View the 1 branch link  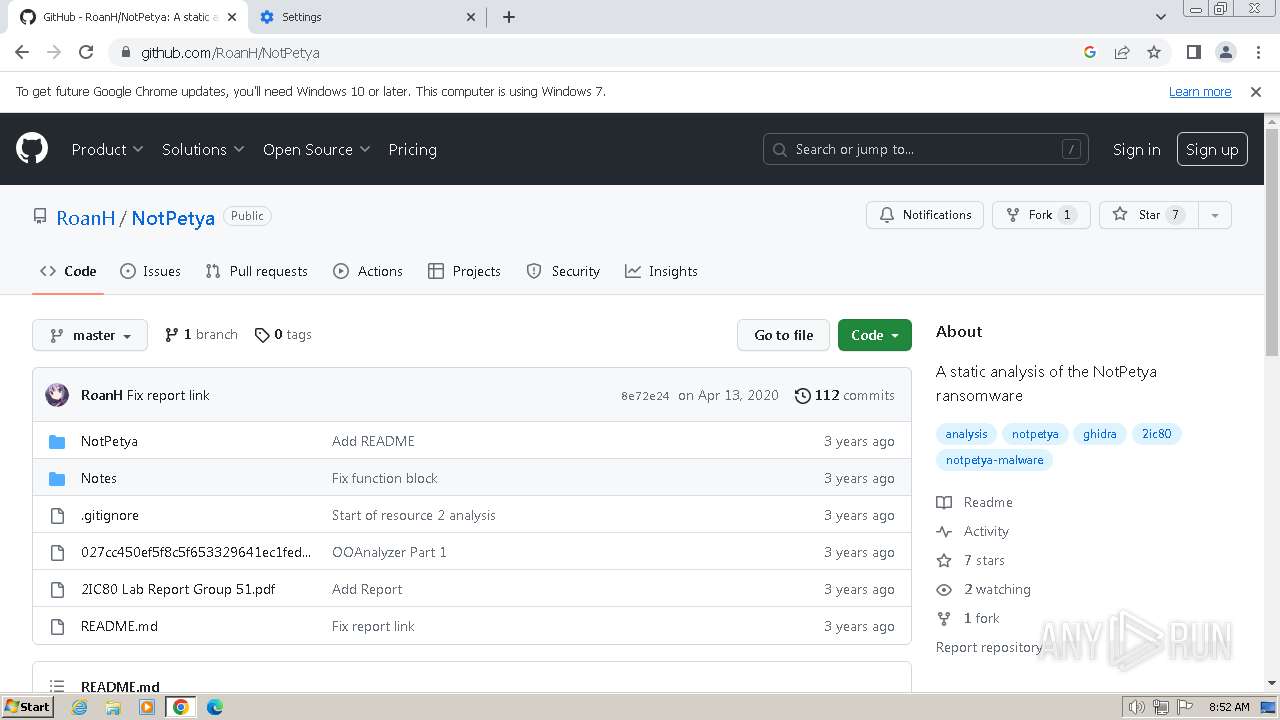click(x=201, y=335)
